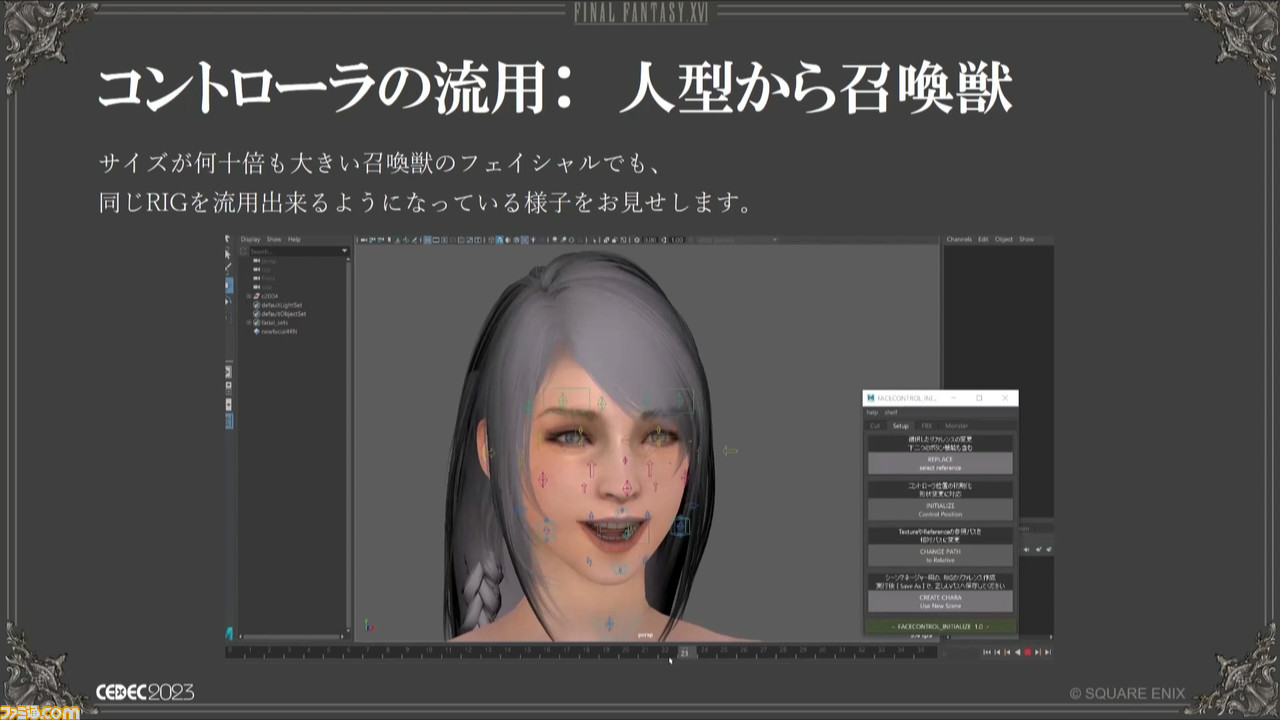Open Camera Attributes from viewport toolbar
The height and width of the screenshot is (720, 1280).
click(381, 240)
